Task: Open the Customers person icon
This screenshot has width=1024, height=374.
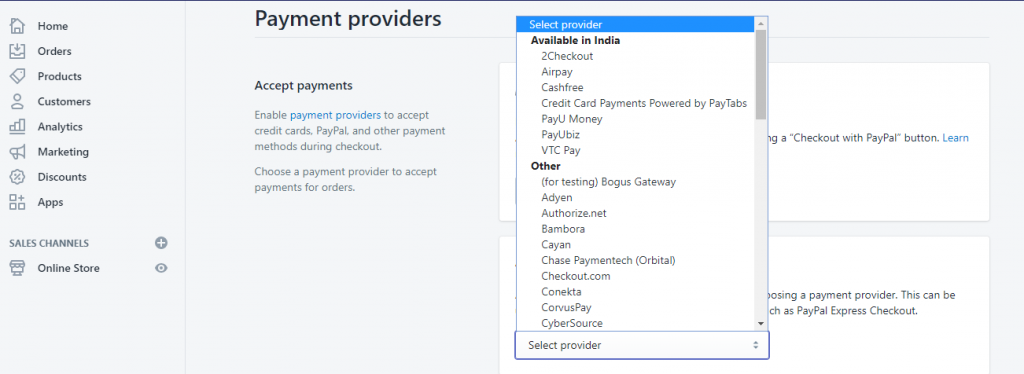Action: [x=18, y=101]
